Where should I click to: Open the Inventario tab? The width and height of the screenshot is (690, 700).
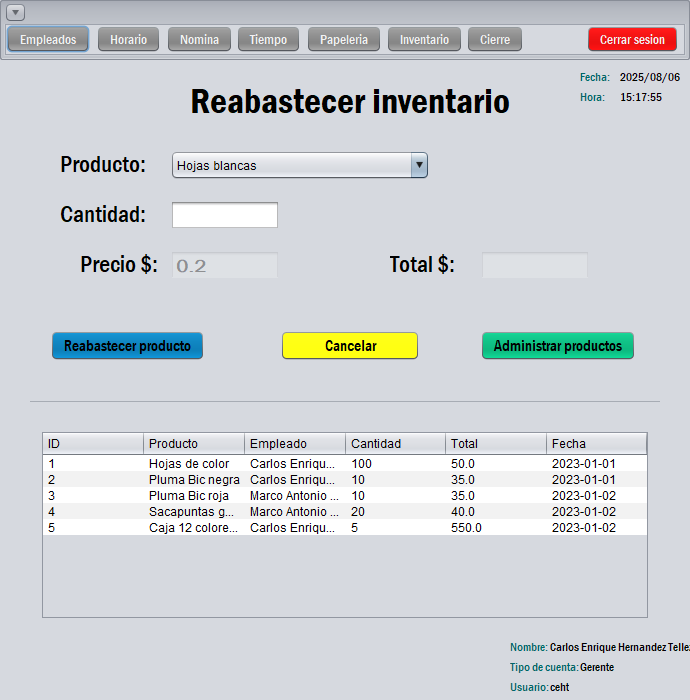click(424, 39)
